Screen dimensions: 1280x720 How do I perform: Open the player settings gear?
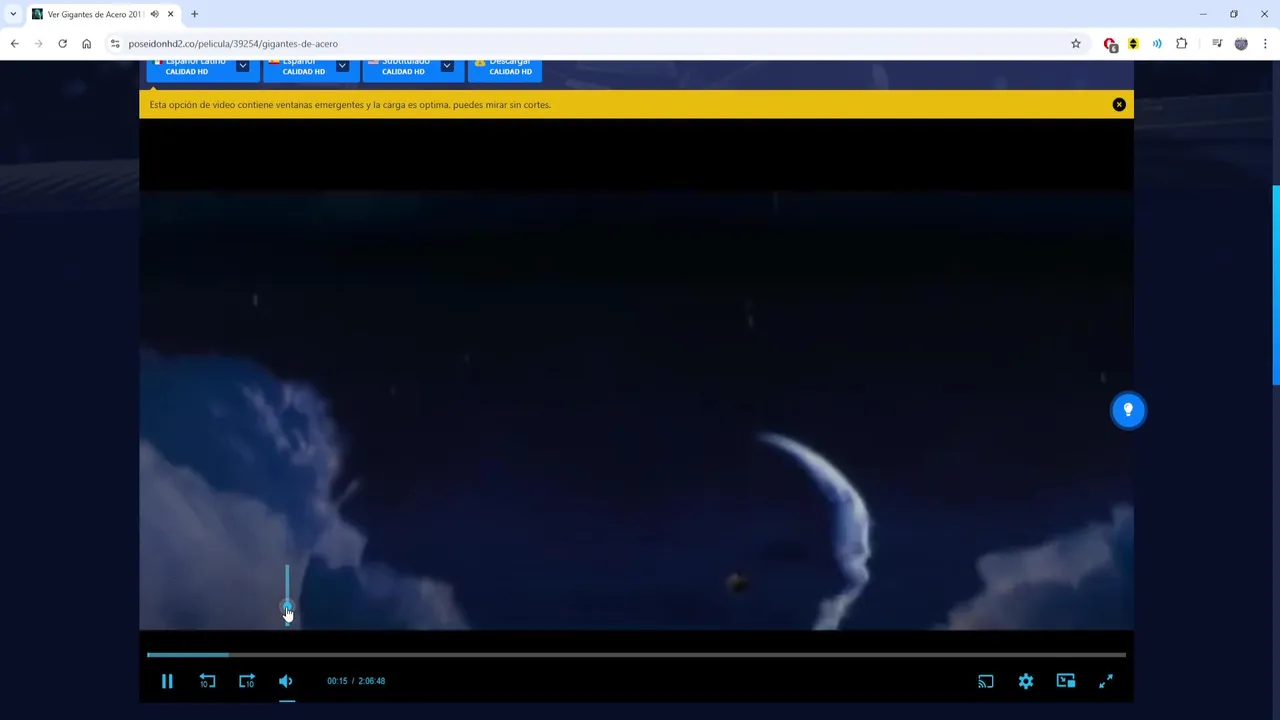pyautogui.click(x=1026, y=681)
